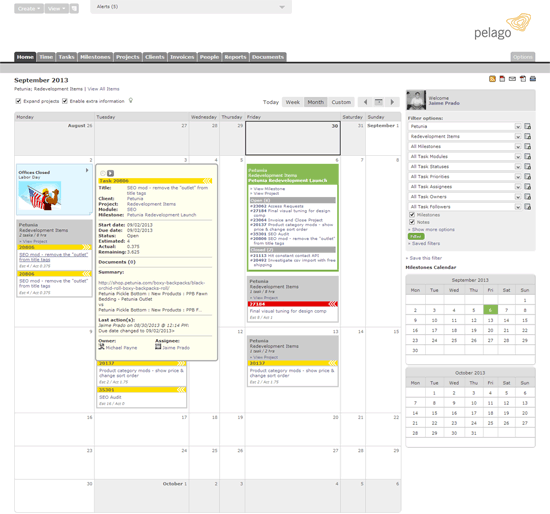
Task: Switch calendar to Custom view
Action: [x=341, y=102]
